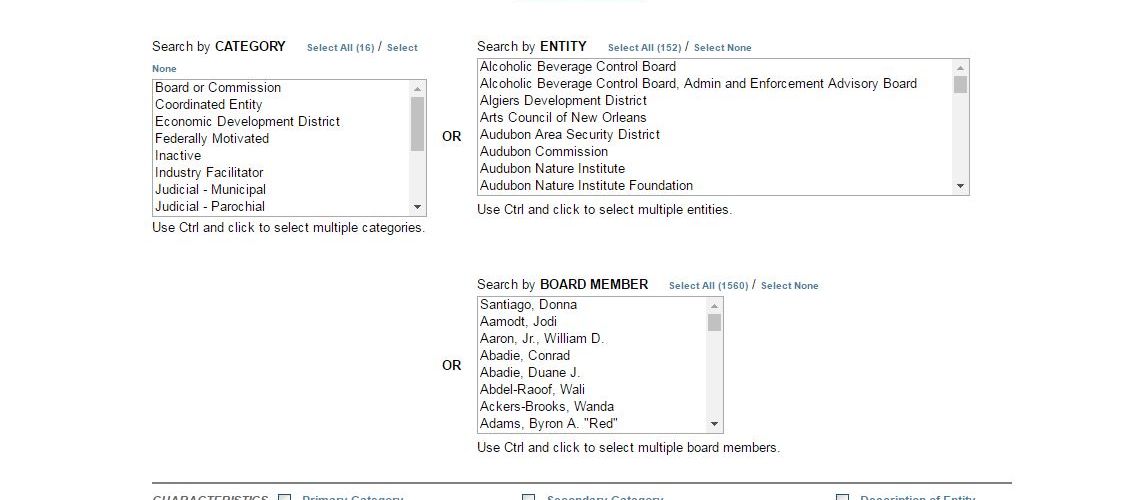Check the Primary Category checkbox

tap(285, 497)
